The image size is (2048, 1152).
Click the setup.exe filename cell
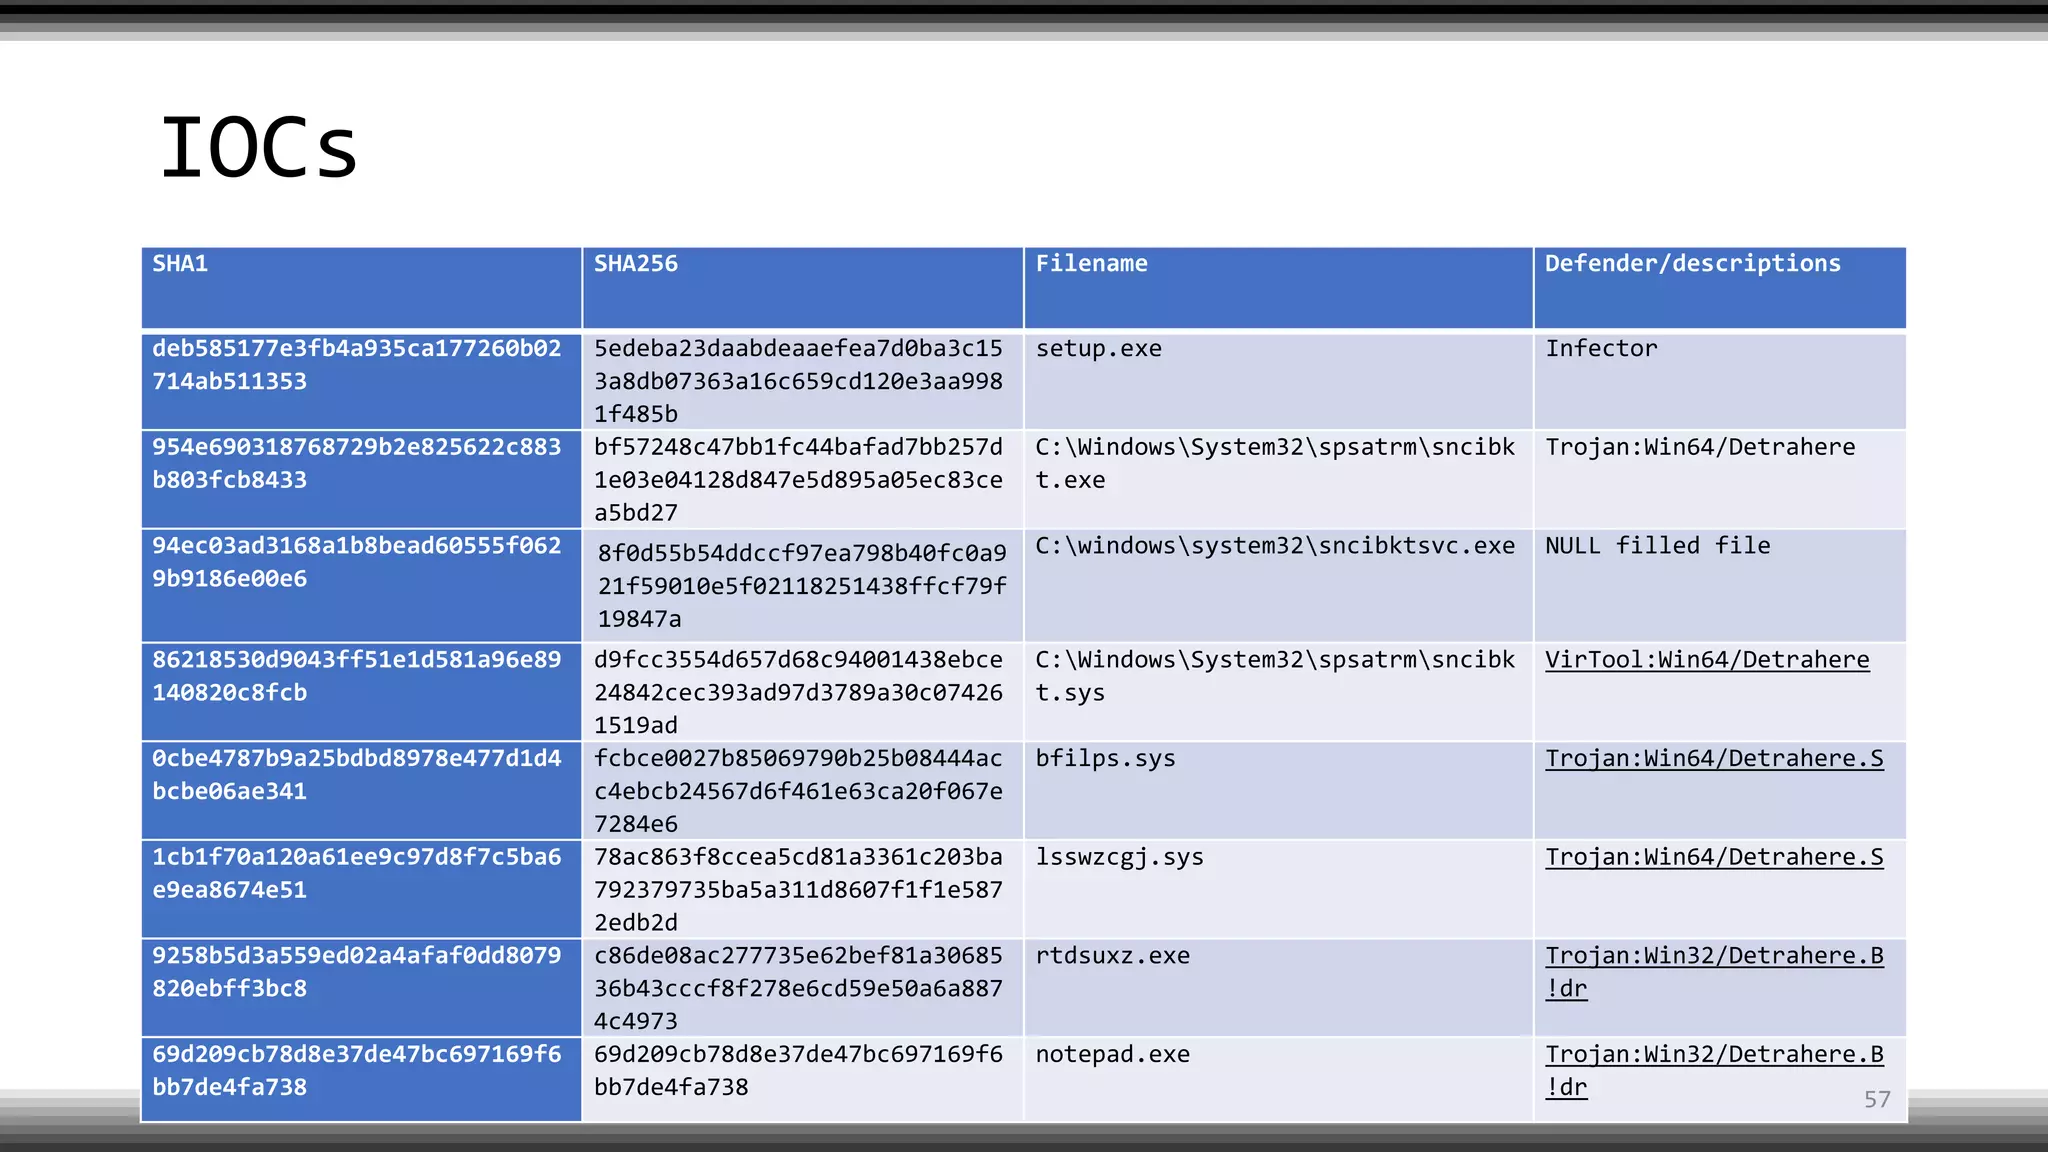1278,381
